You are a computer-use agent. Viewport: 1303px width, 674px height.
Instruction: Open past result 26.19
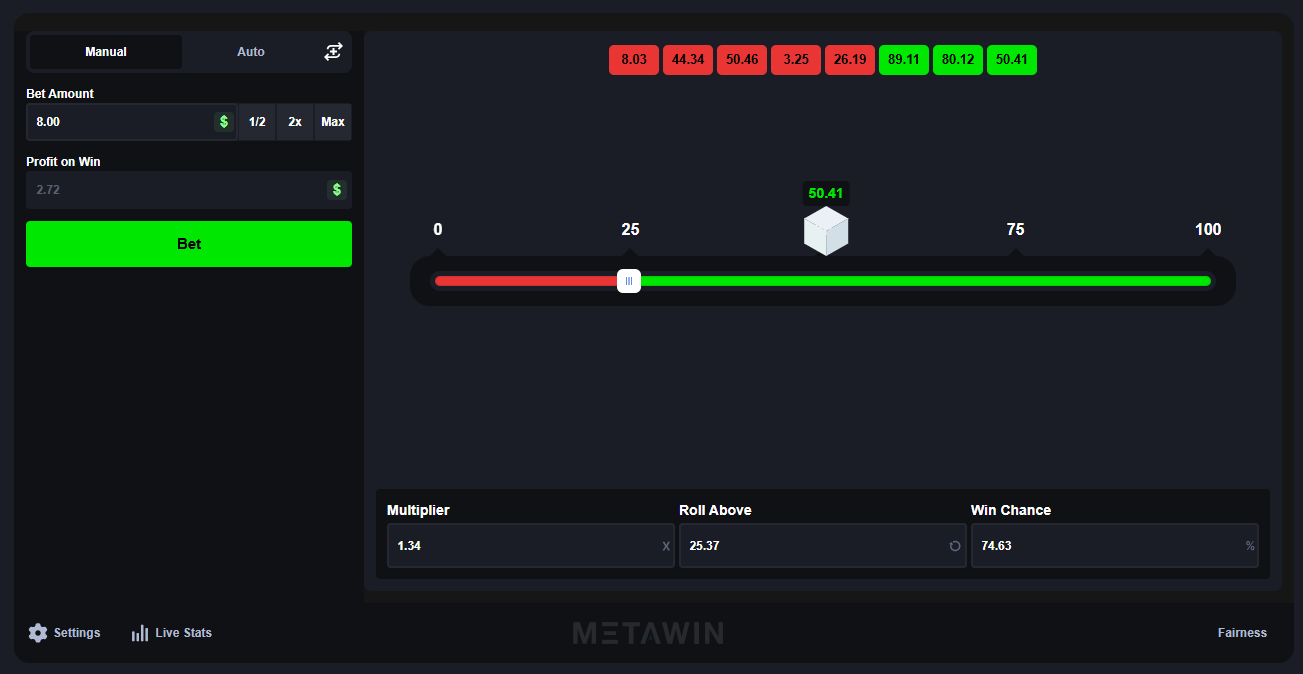(x=850, y=60)
